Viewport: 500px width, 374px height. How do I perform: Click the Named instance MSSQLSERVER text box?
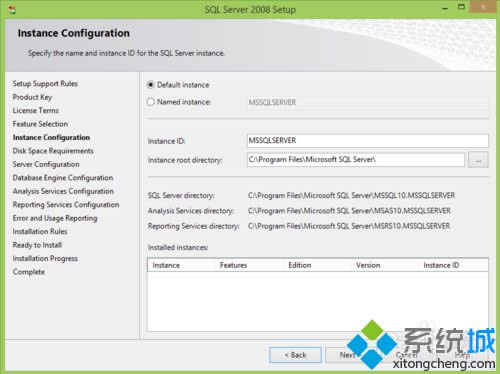point(368,102)
